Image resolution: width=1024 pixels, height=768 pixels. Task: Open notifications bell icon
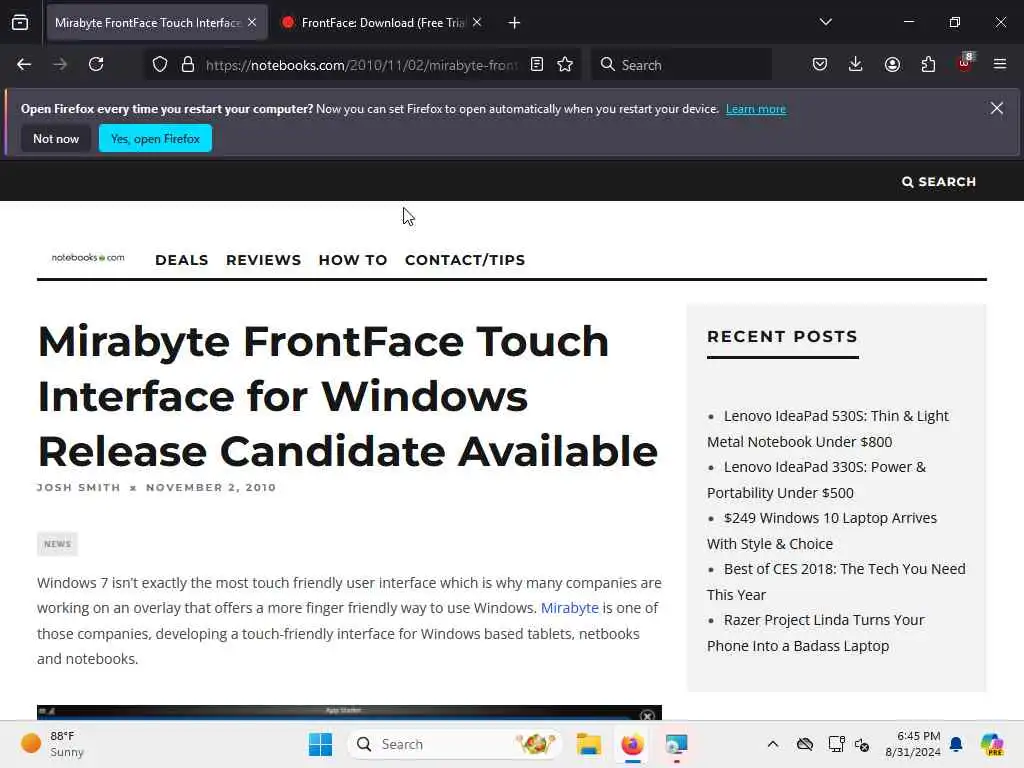tap(956, 744)
